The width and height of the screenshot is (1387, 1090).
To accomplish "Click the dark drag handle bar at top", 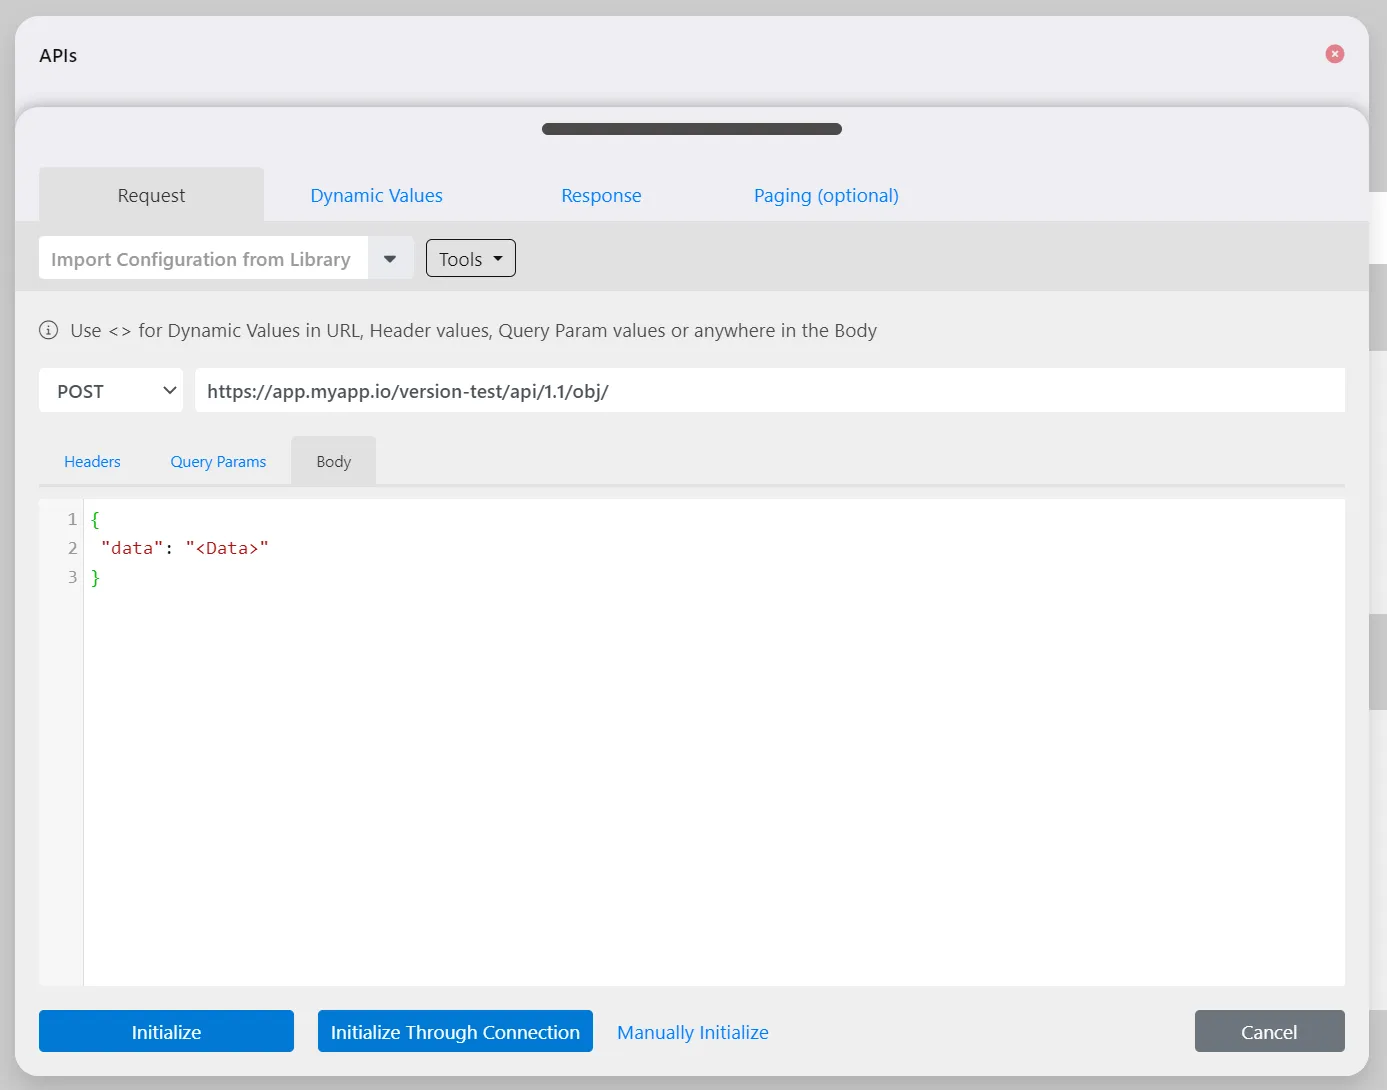I will 692,129.
